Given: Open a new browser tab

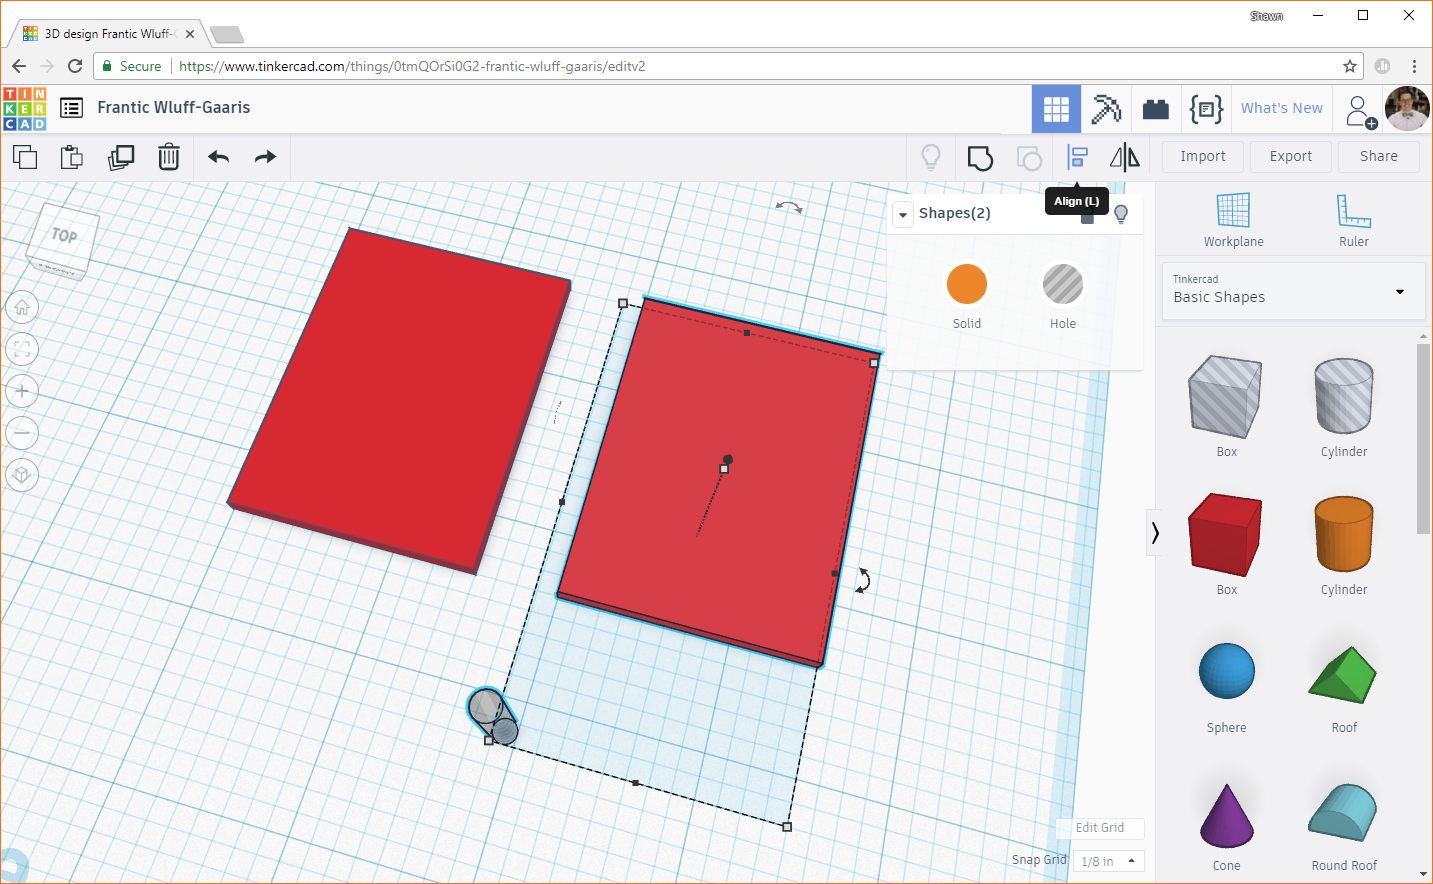Looking at the screenshot, I should [x=227, y=35].
